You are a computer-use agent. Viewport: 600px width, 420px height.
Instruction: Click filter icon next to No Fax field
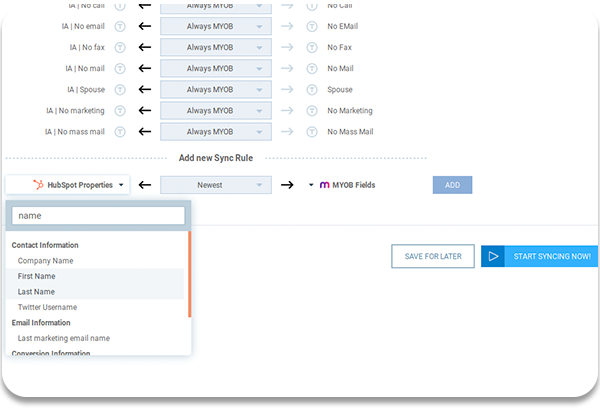pos(311,47)
